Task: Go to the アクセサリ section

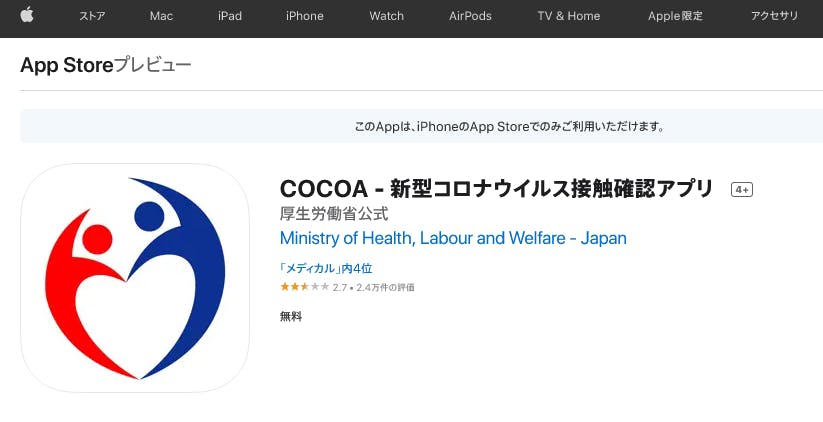Action: click(x=774, y=16)
